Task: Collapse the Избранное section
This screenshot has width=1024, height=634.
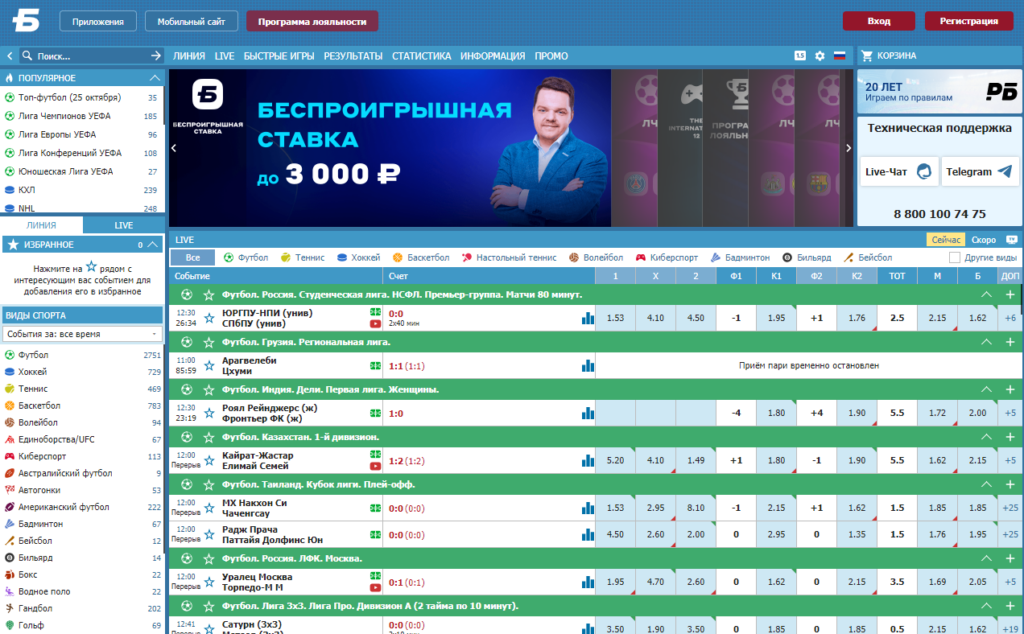Action: point(152,244)
